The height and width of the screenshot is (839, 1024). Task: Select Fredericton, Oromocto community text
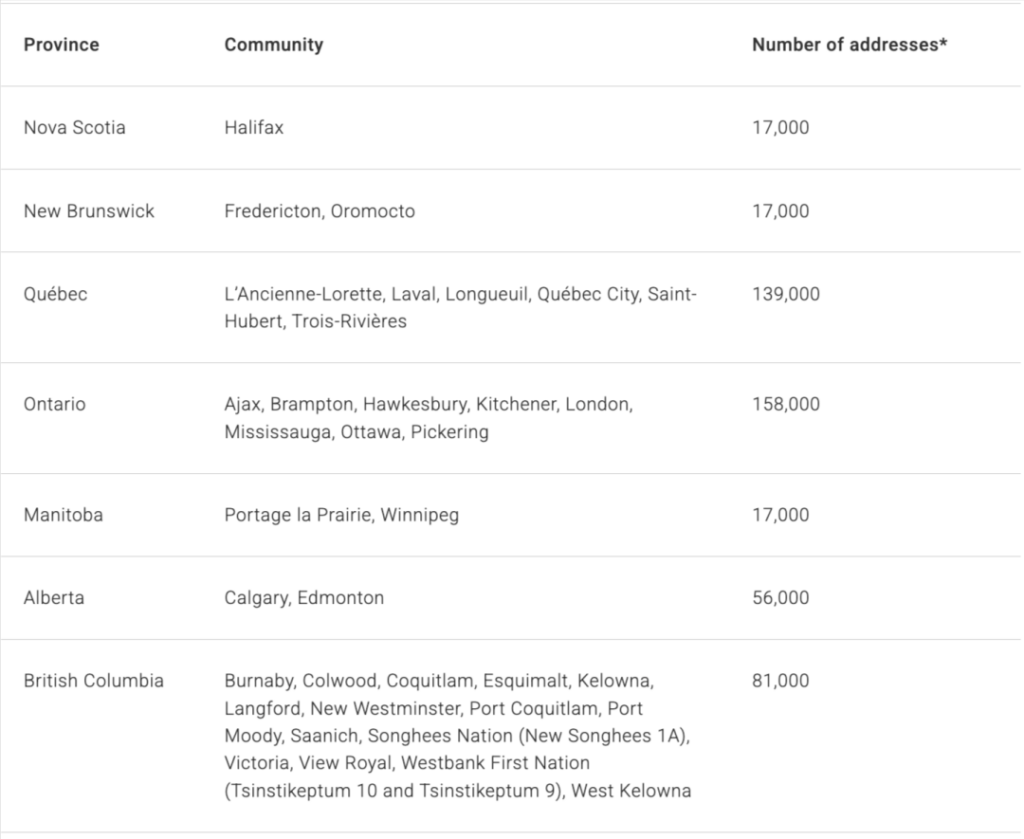pyautogui.click(x=319, y=211)
